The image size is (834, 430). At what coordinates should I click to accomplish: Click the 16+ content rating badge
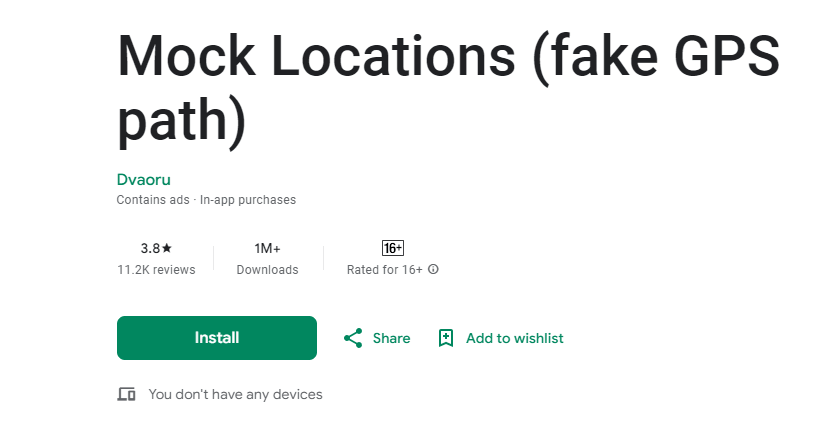[392, 248]
